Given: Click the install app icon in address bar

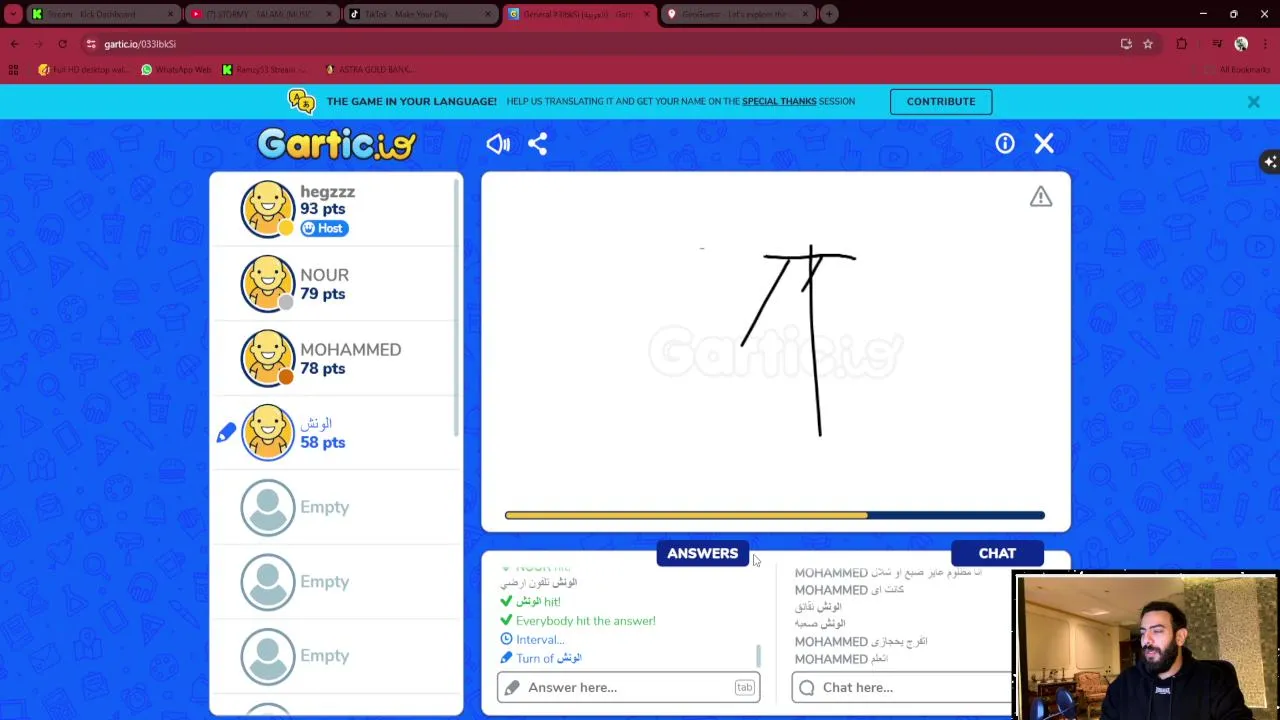Looking at the screenshot, I should tap(1126, 44).
